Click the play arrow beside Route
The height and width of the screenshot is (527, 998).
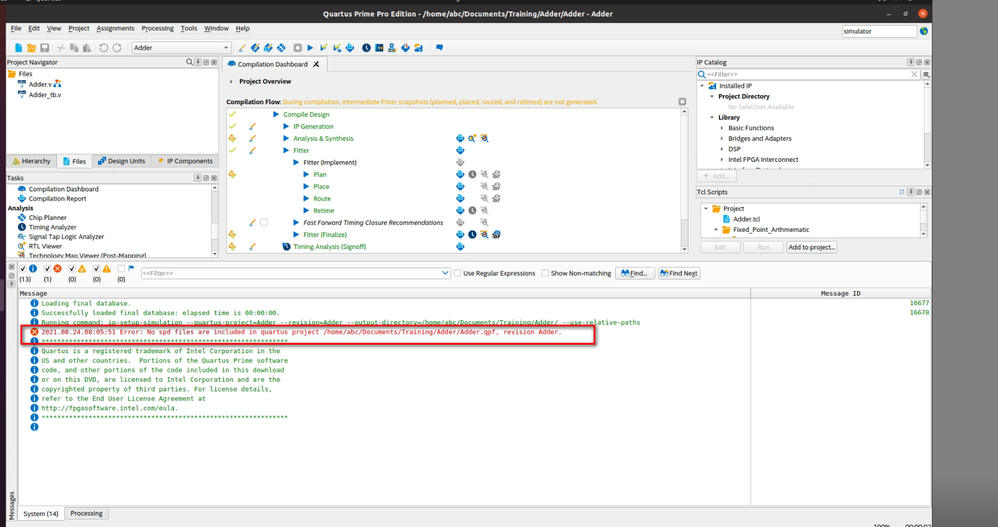pyautogui.click(x=306, y=199)
